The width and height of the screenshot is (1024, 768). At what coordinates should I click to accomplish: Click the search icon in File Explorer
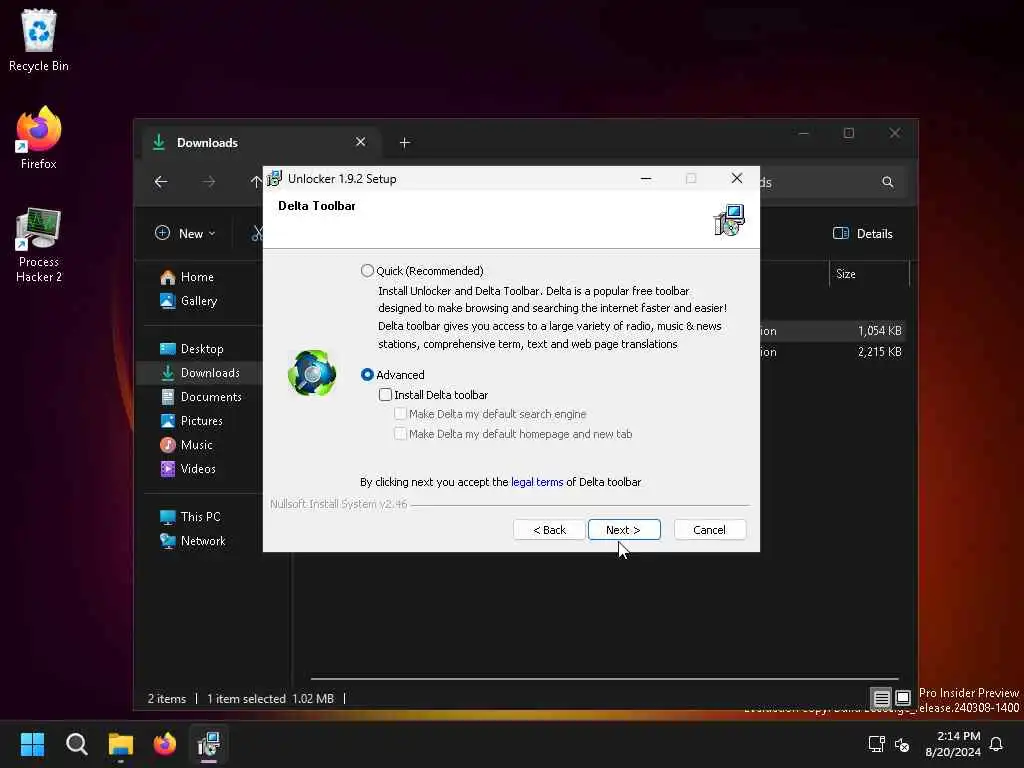point(888,182)
